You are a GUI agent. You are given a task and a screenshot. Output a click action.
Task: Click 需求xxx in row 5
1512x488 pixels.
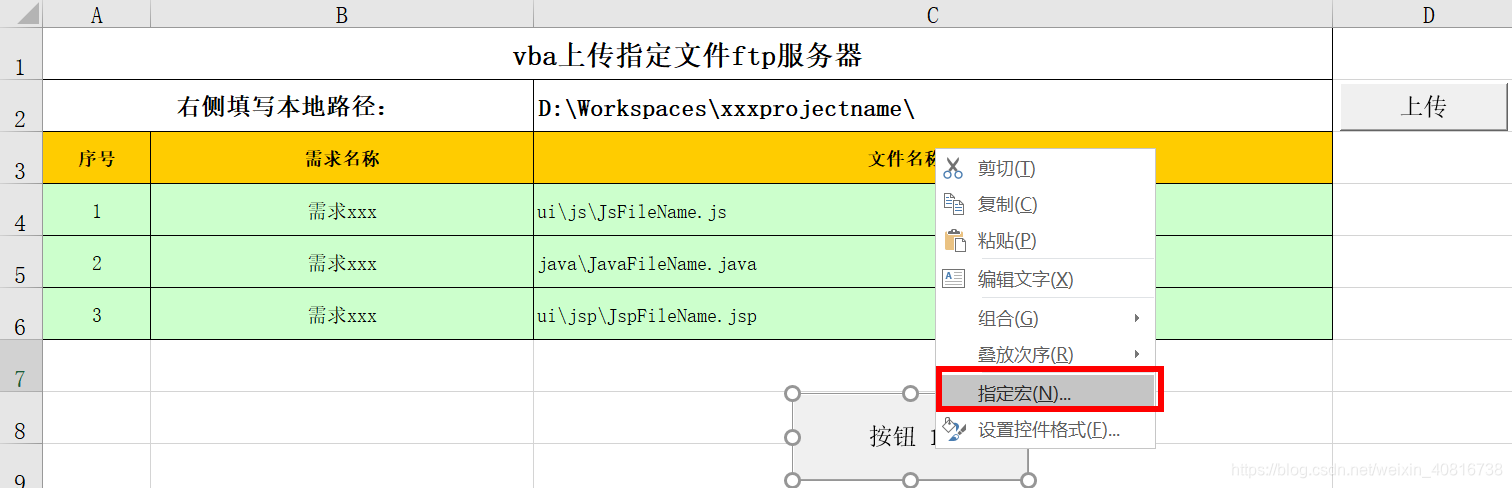(342, 262)
